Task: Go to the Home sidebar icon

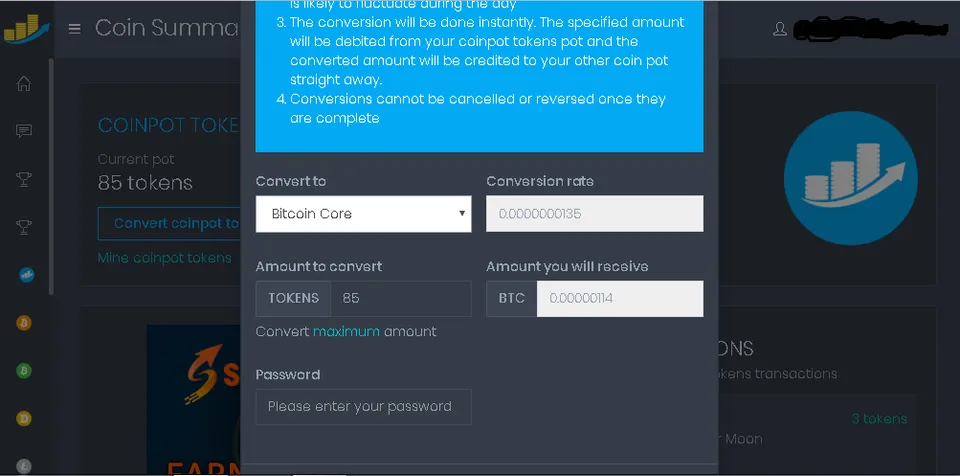Action: coord(24,83)
